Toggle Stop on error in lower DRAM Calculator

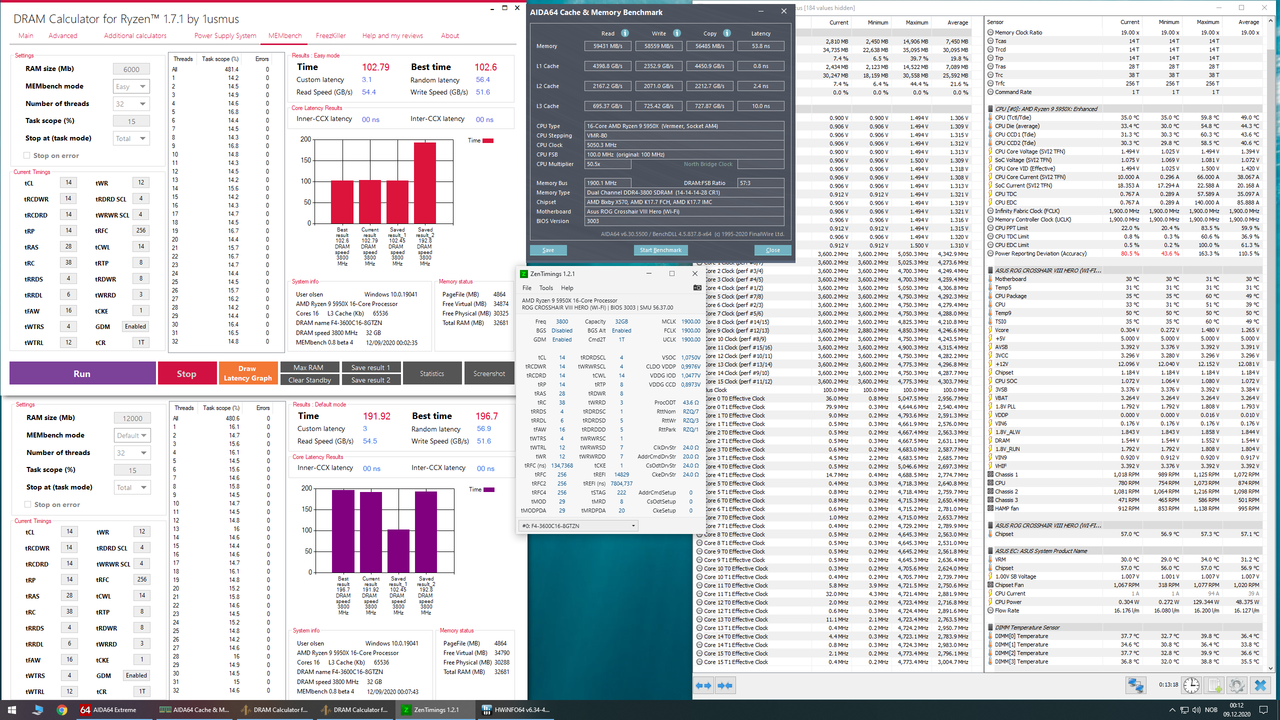coord(27,504)
